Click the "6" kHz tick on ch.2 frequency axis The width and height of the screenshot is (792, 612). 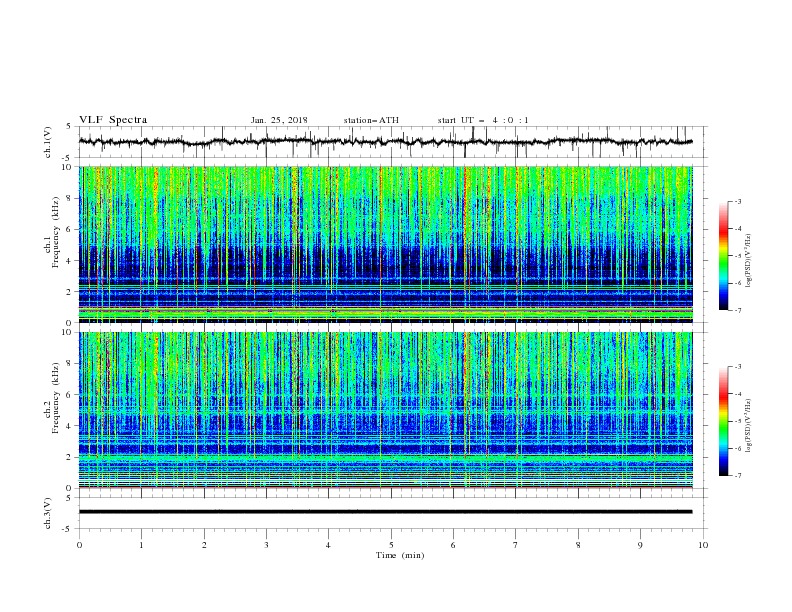pyautogui.click(x=69, y=395)
